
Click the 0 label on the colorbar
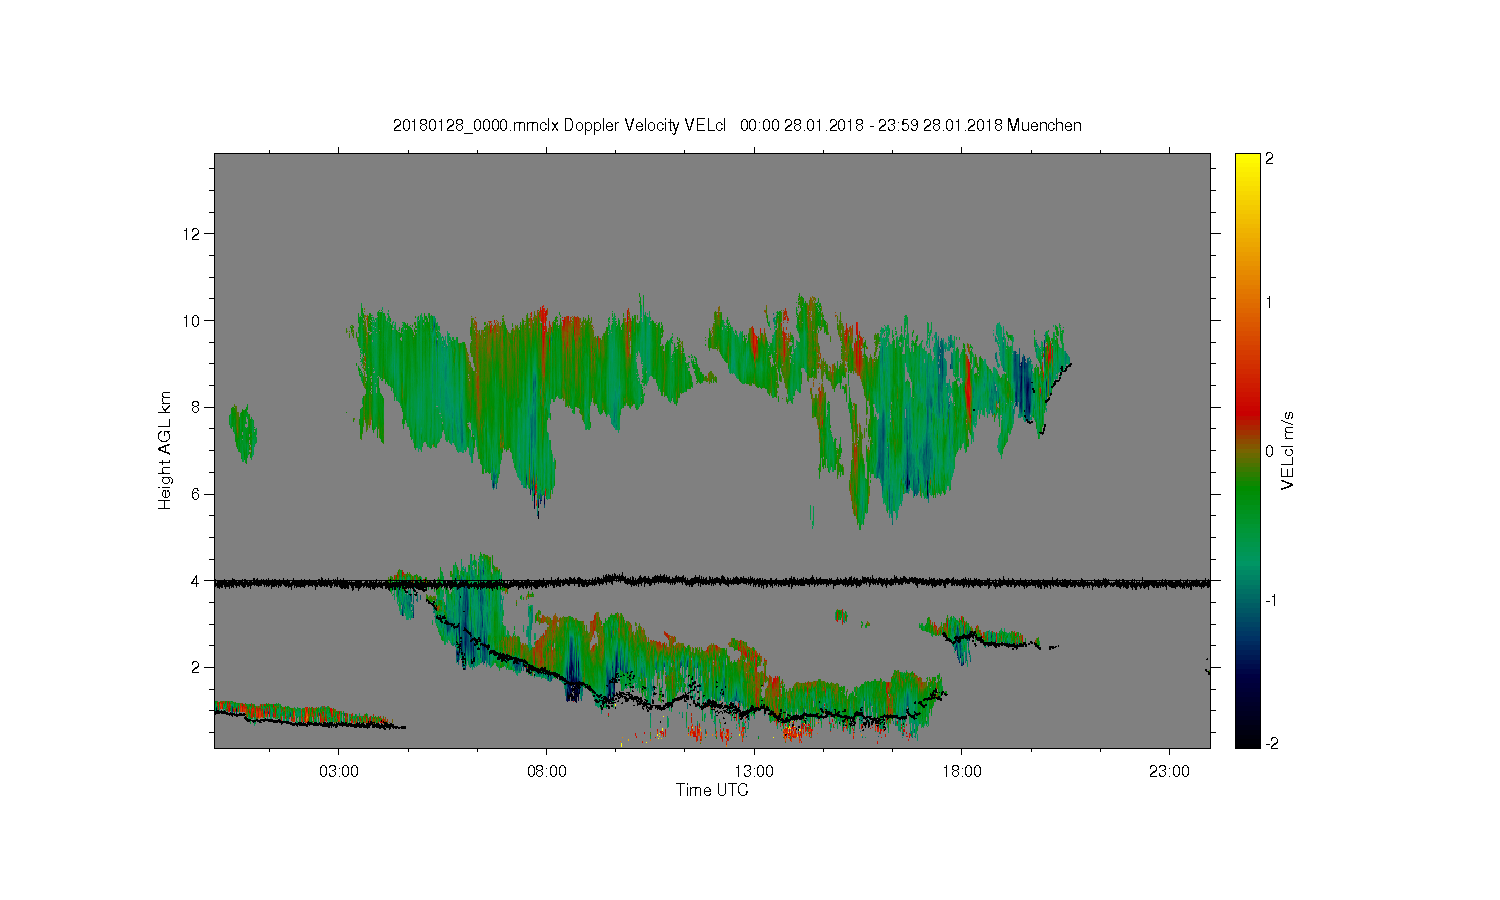tap(1270, 451)
